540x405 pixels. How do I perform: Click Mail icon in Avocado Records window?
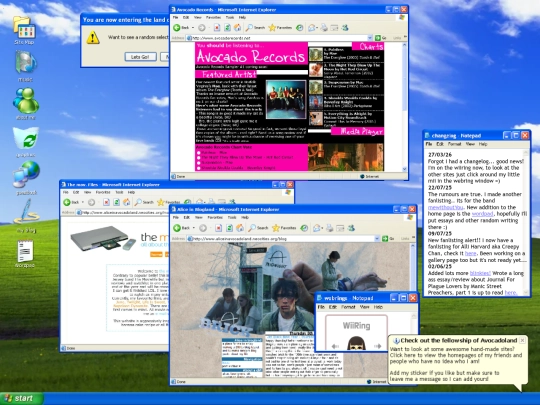click(x=311, y=28)
